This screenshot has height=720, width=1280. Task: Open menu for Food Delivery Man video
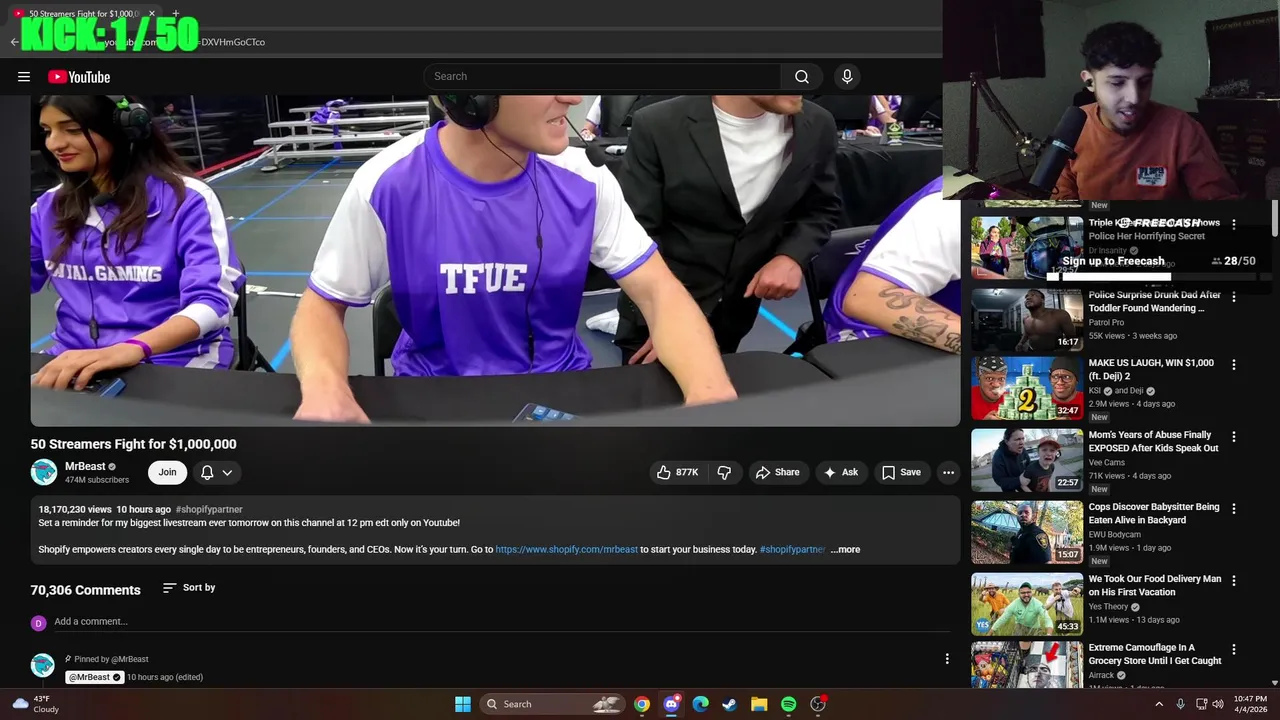click(1233, 581)
